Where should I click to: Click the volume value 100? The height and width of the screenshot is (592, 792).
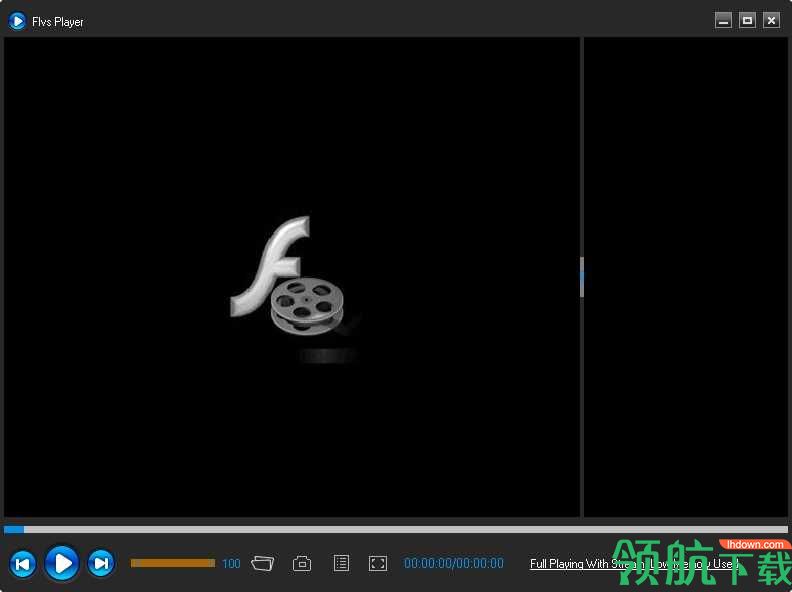[x=231, y=563]
